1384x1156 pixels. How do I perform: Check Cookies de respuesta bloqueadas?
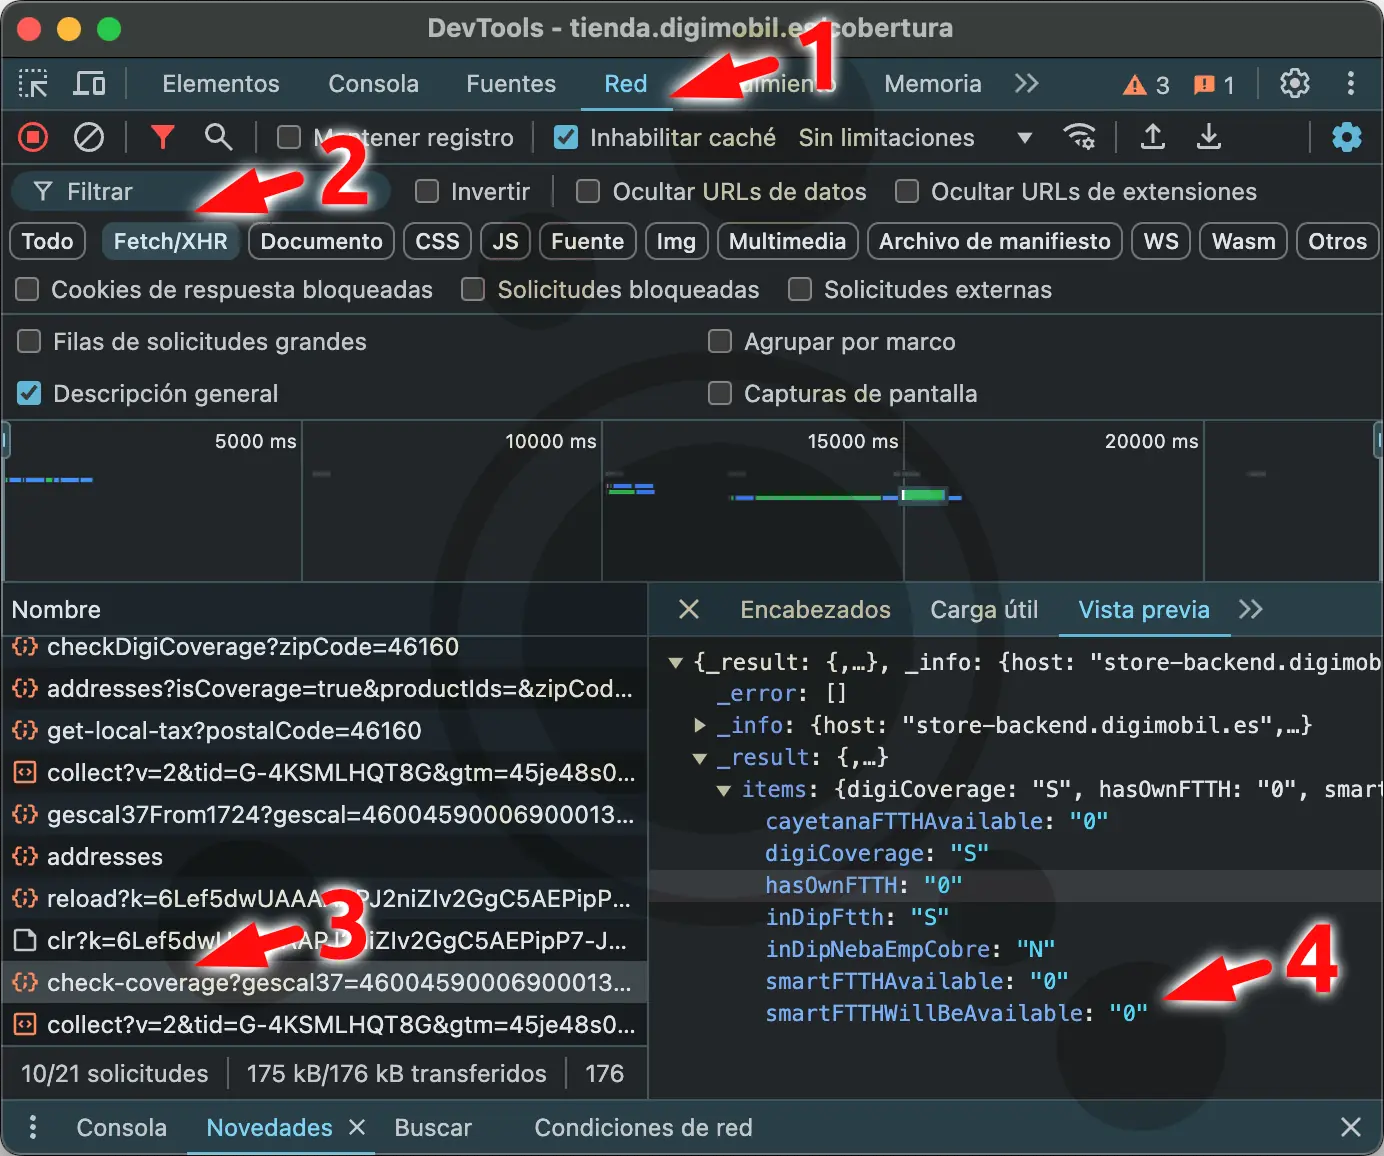click(27, 289)
